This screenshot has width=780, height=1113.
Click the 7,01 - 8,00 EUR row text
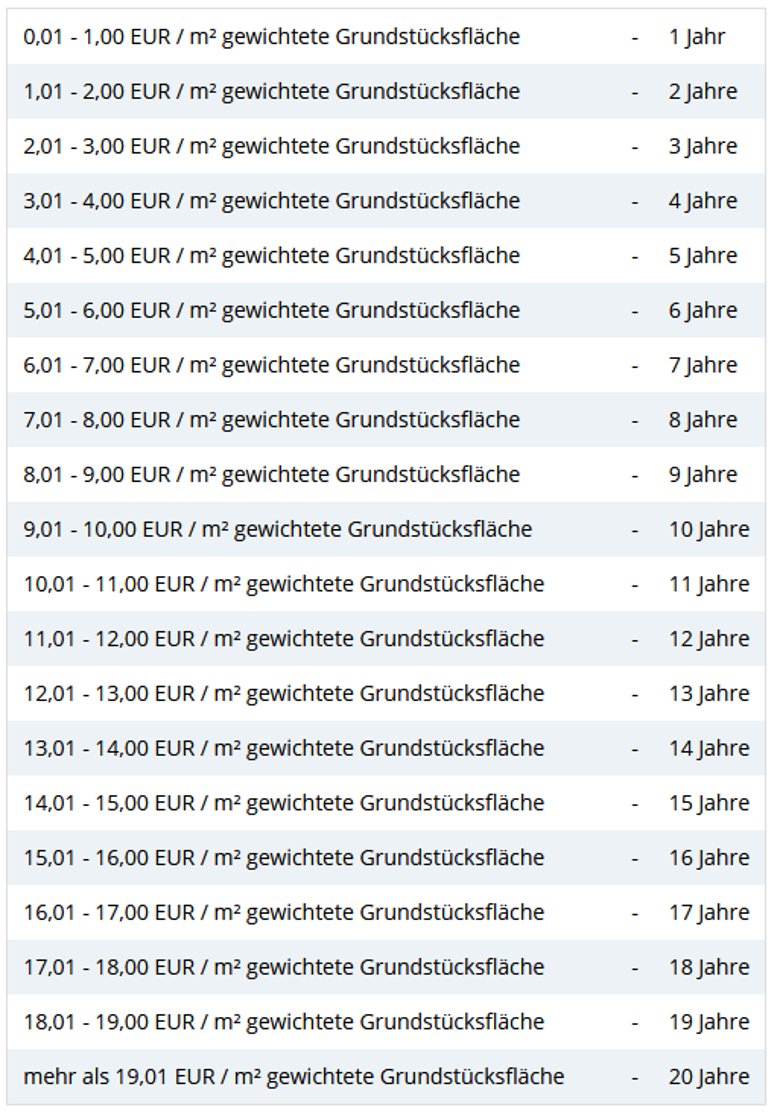271,420
